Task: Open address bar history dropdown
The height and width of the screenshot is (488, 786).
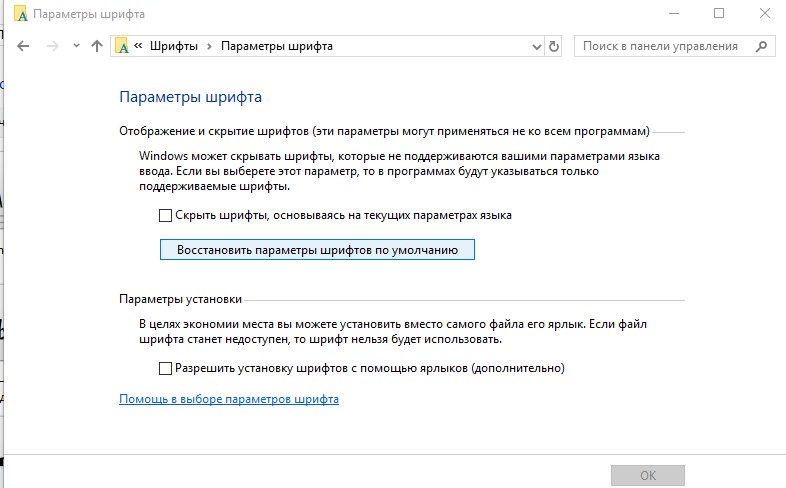Action: (536, 47)
